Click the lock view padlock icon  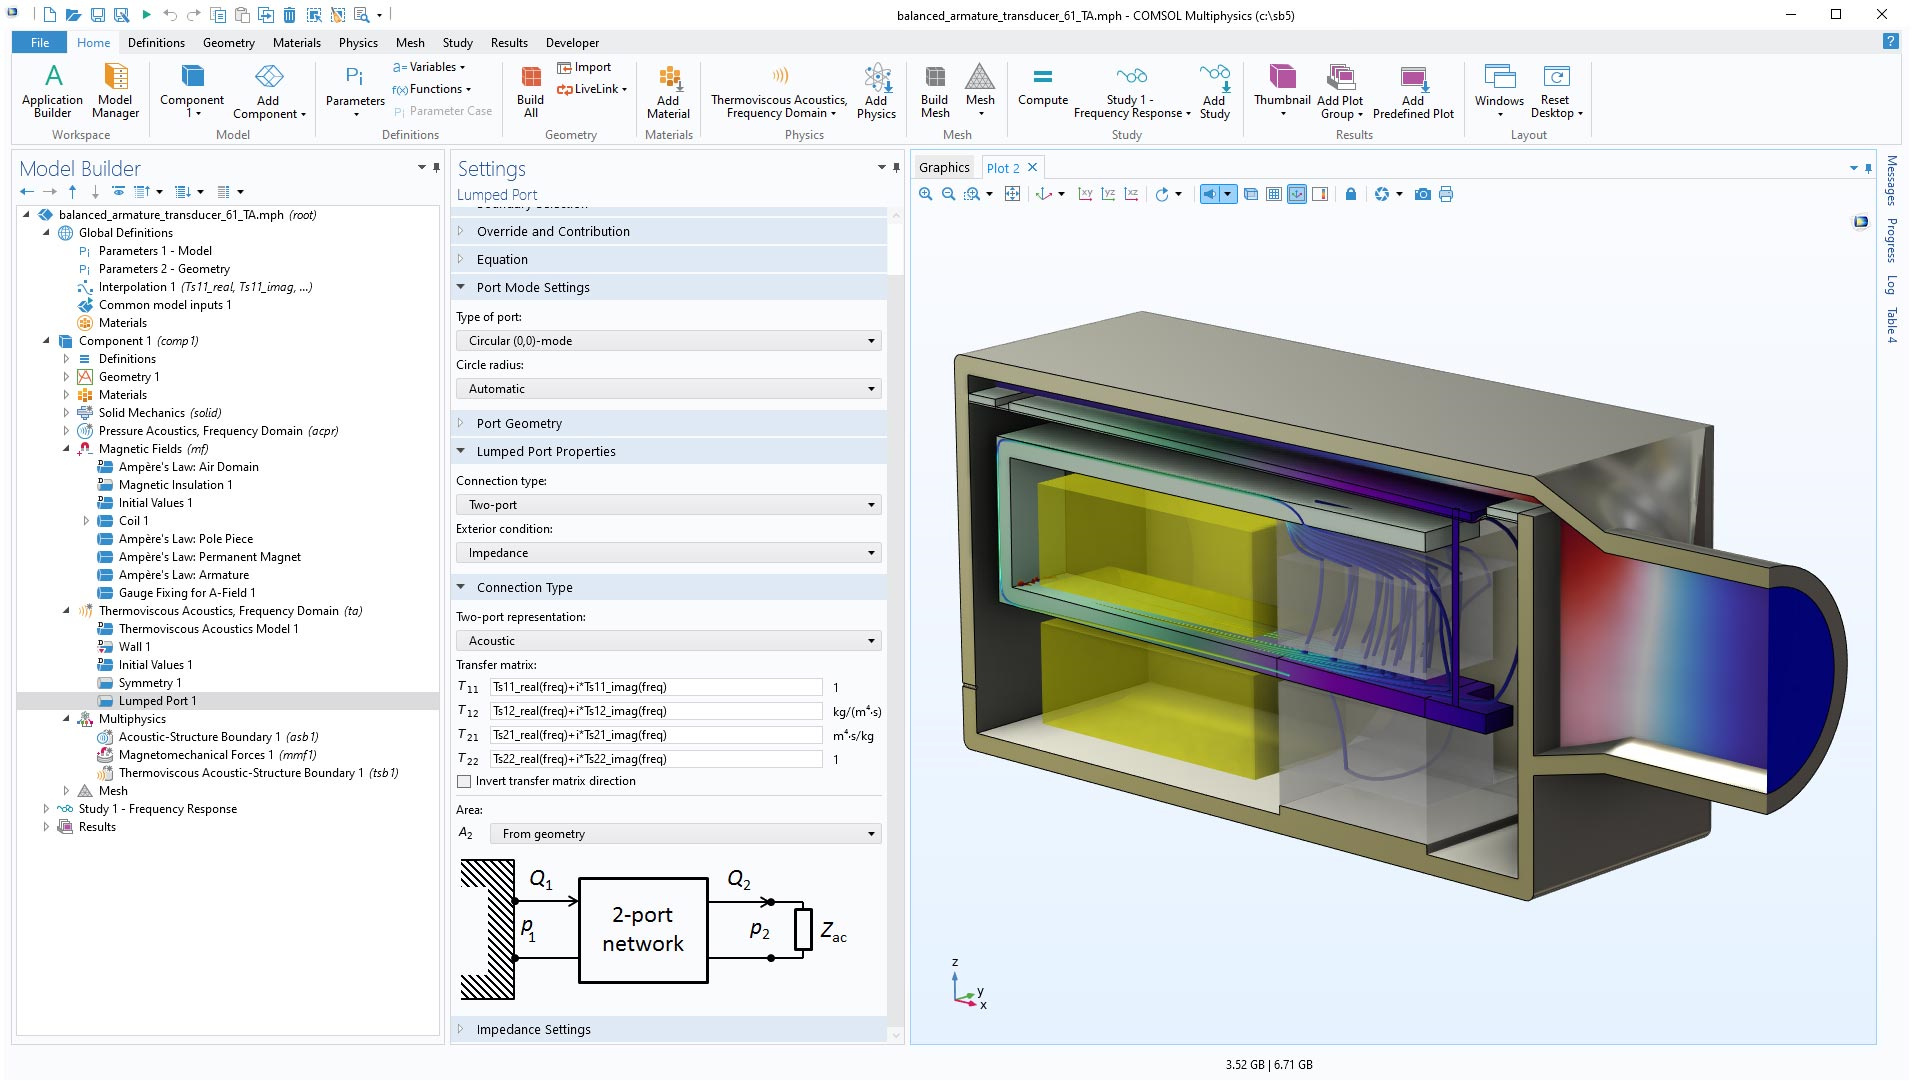[x=1351, y=194]
